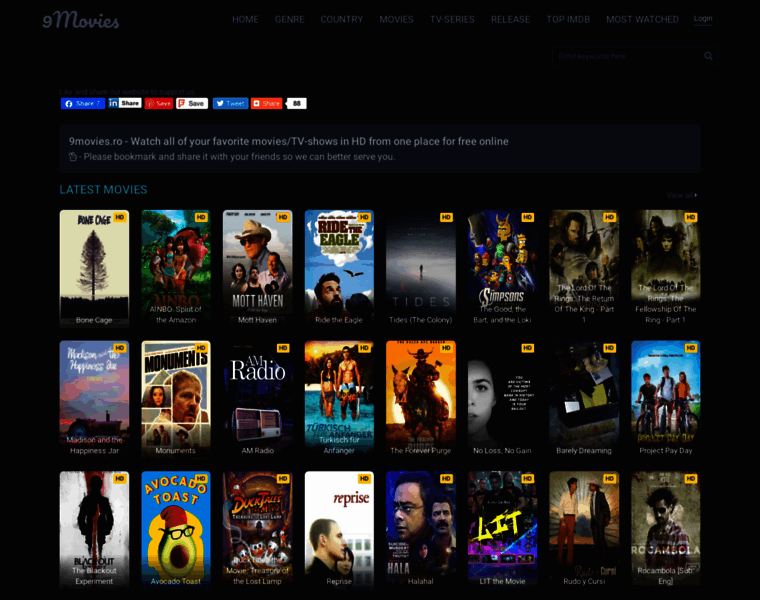Share the site on Facebook
Image resolution: width=760 pixels, height=600 pixels.
(83, 103)
